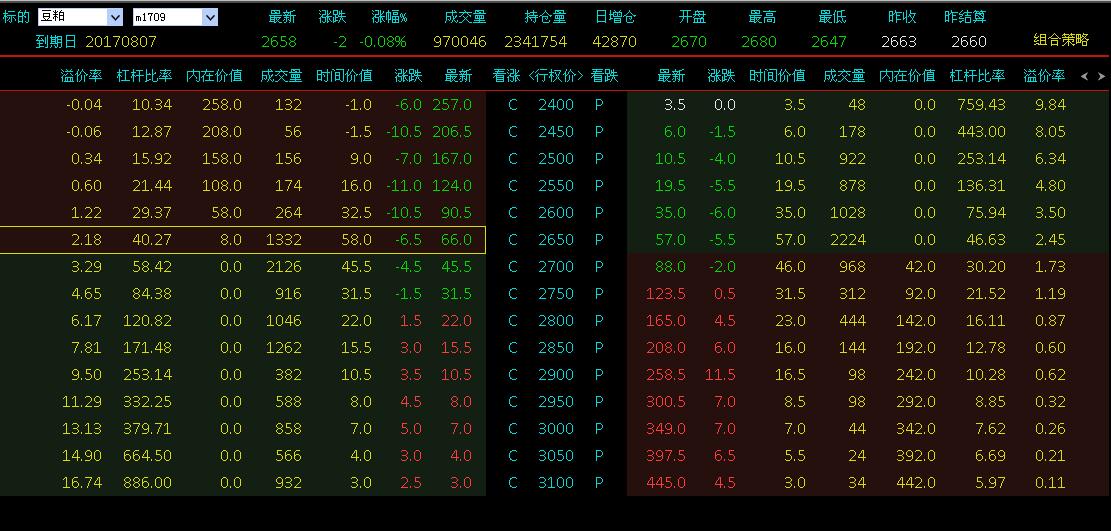Click the 日增仓 value 42870
Image resolution: width=1111 pixels, height=531 pixels.
point(614,42)
